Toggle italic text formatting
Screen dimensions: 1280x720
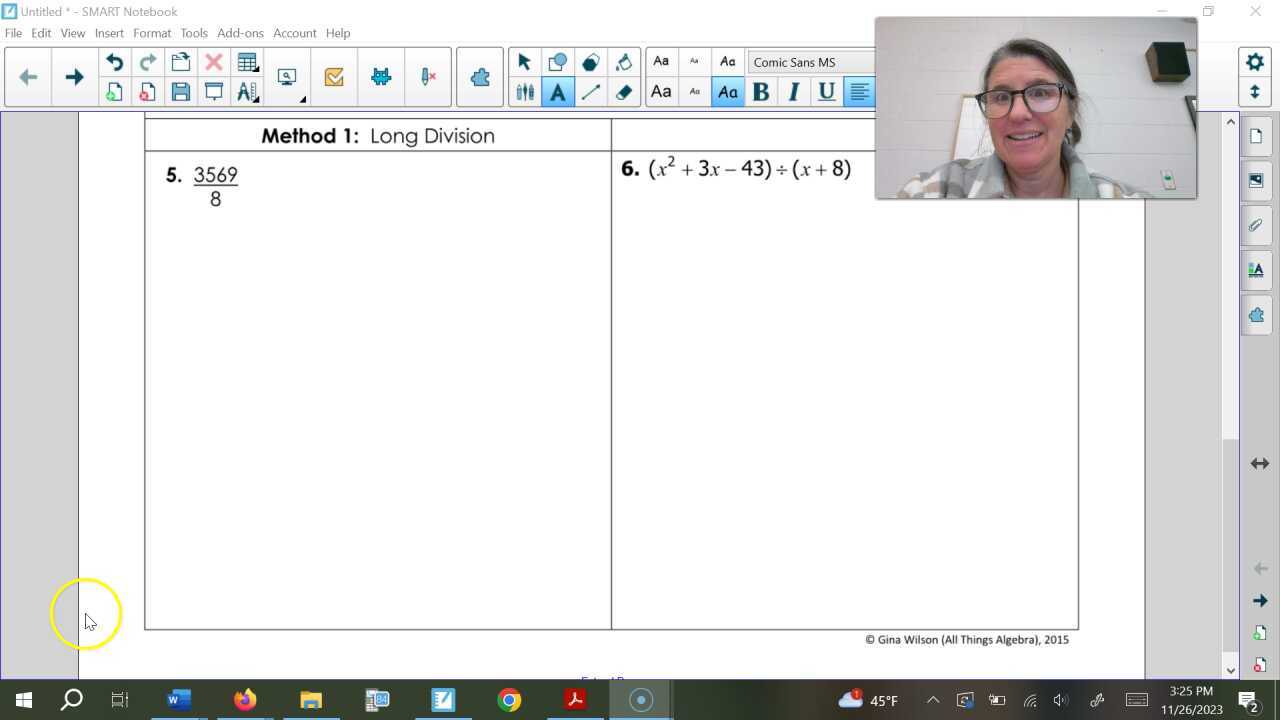793,92
